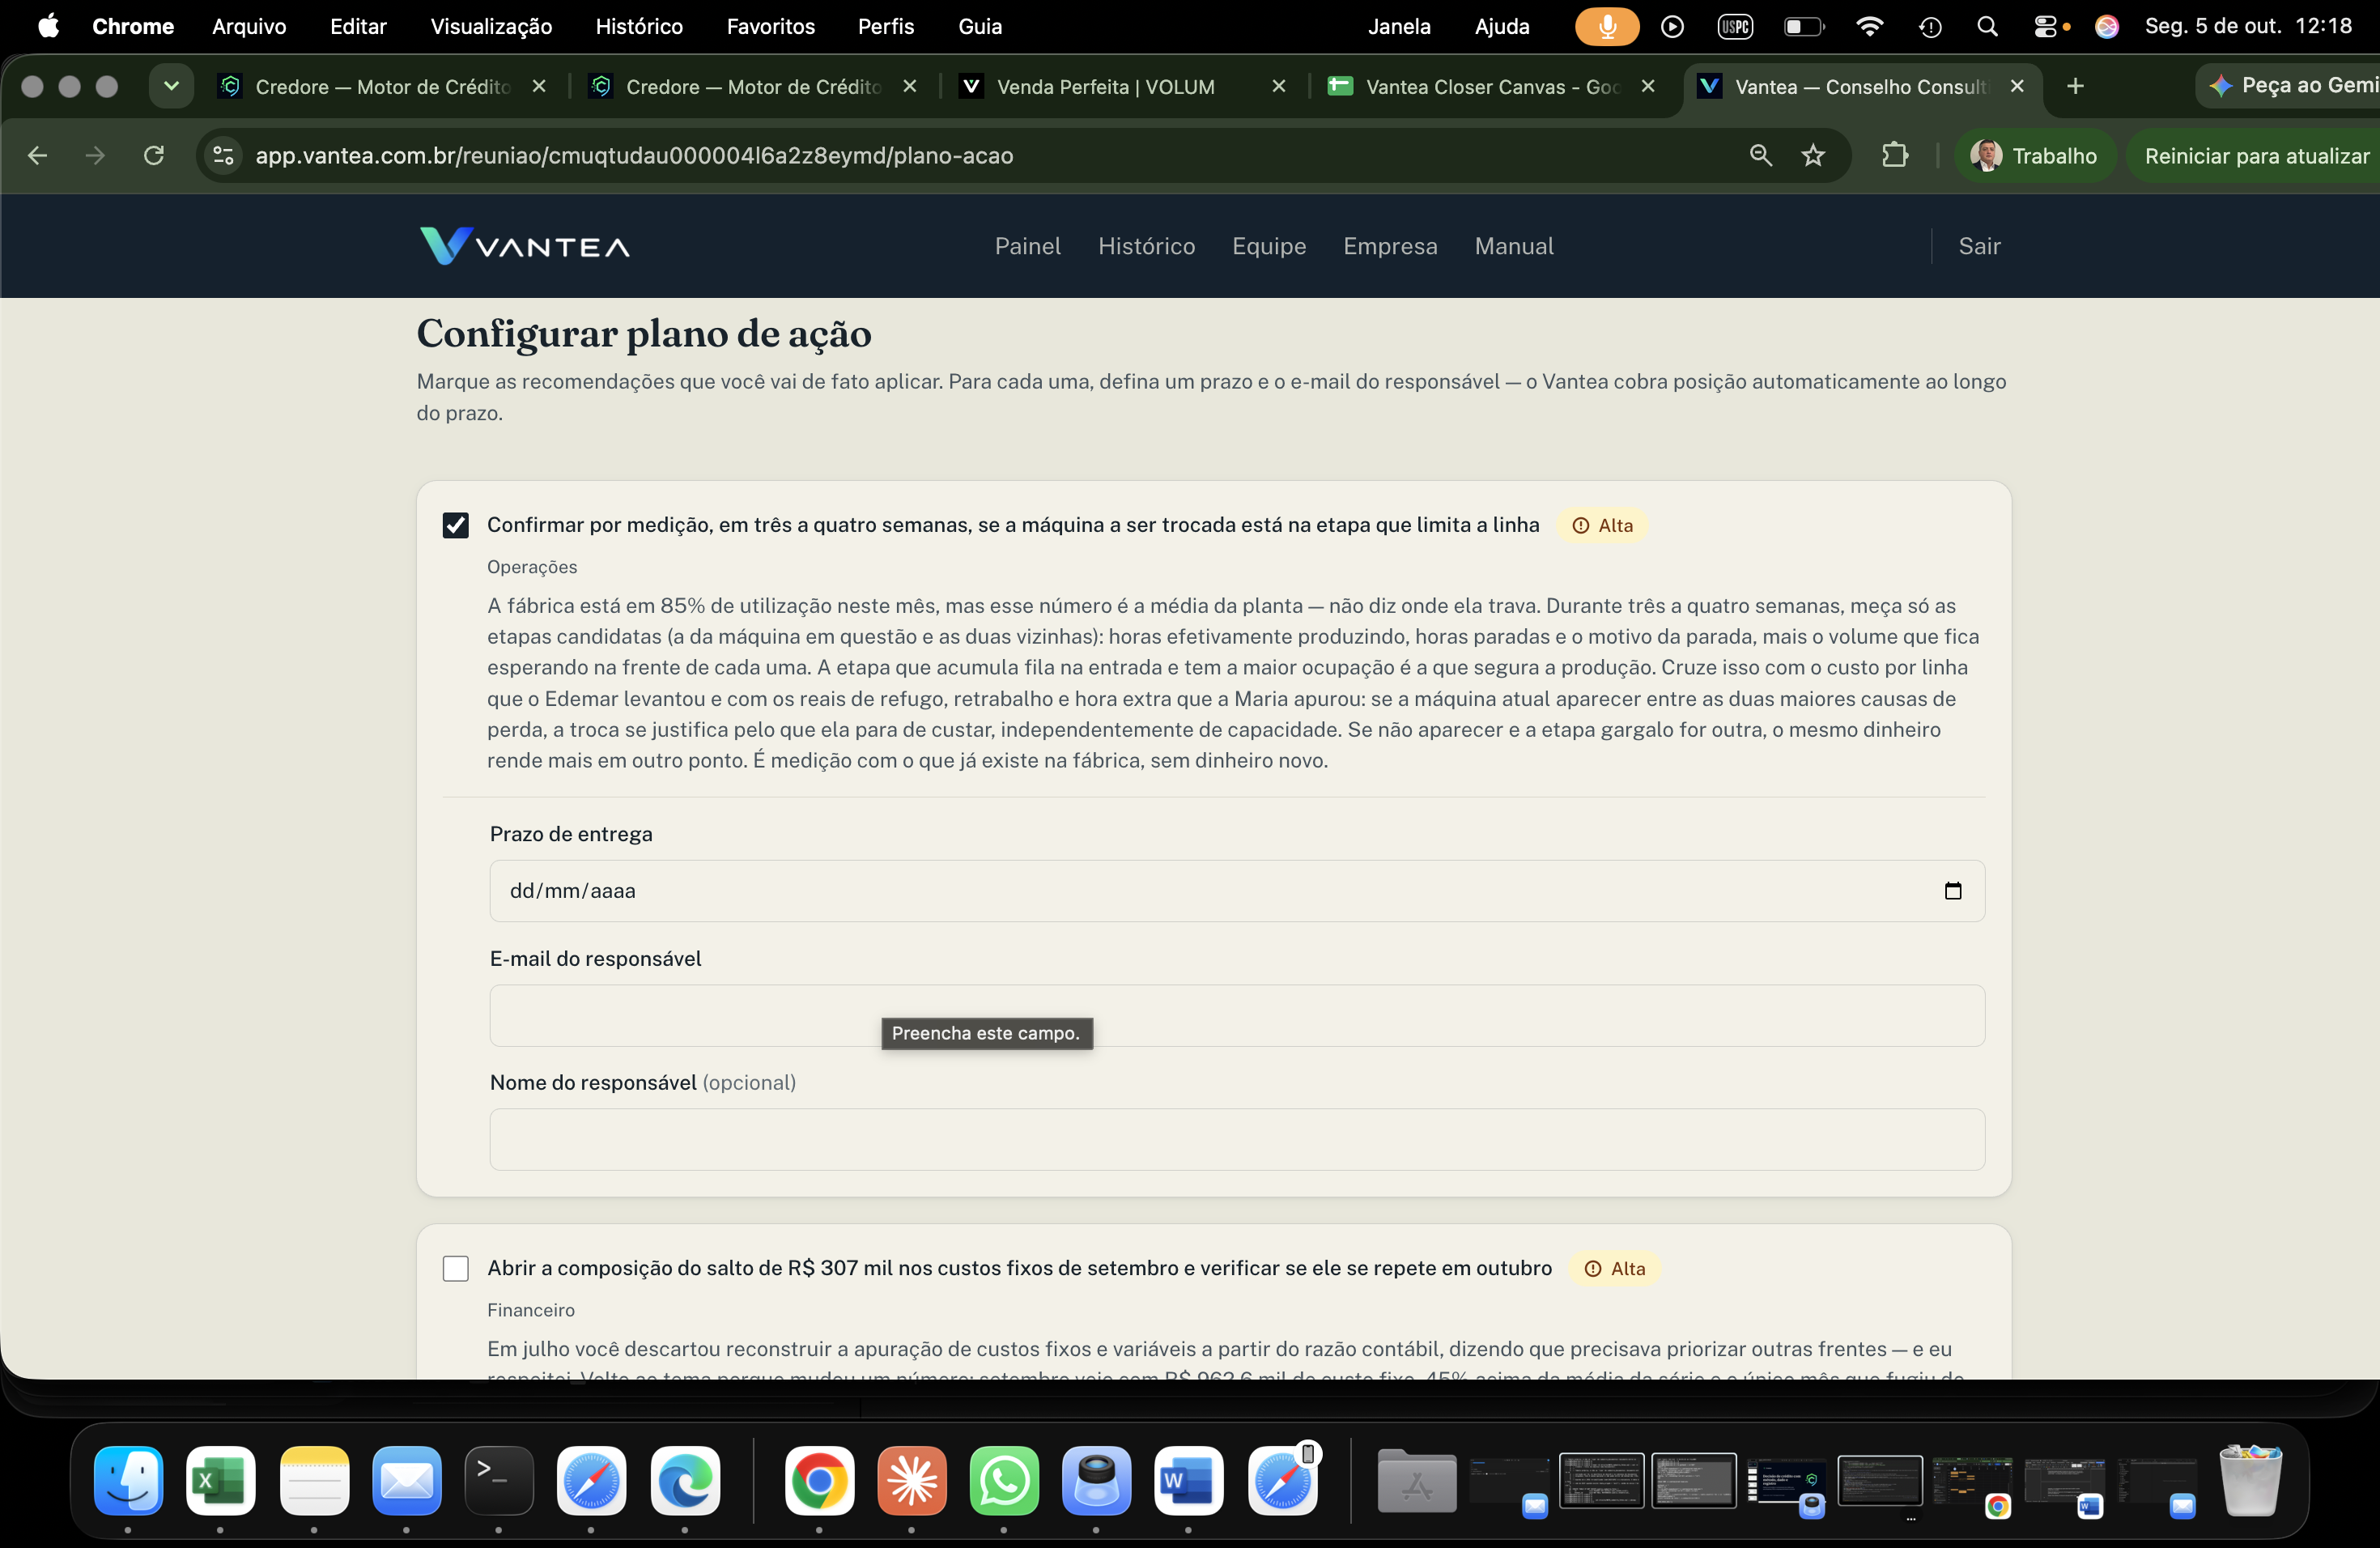Focus the E-mail do responsável field

click(1236, 1015)
